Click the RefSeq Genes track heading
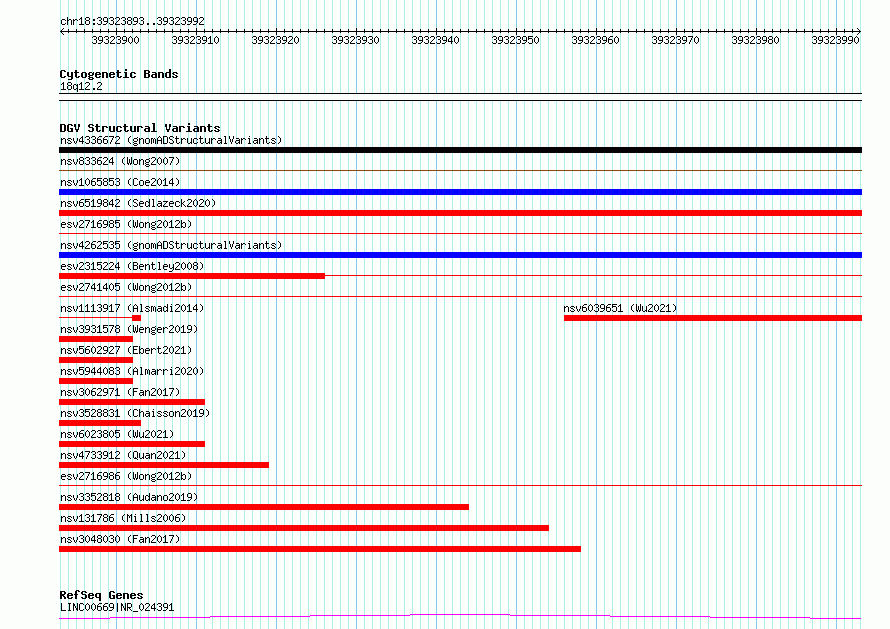Viewport: 890px width, 629px height. tap(101, 596)
